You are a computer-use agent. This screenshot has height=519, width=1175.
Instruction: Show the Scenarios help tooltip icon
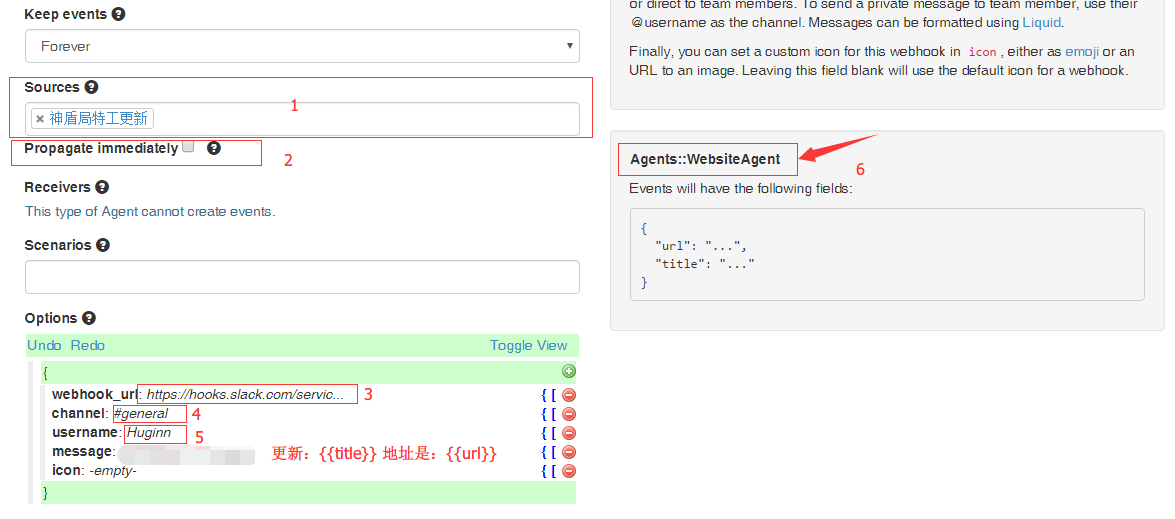point(103,245)
